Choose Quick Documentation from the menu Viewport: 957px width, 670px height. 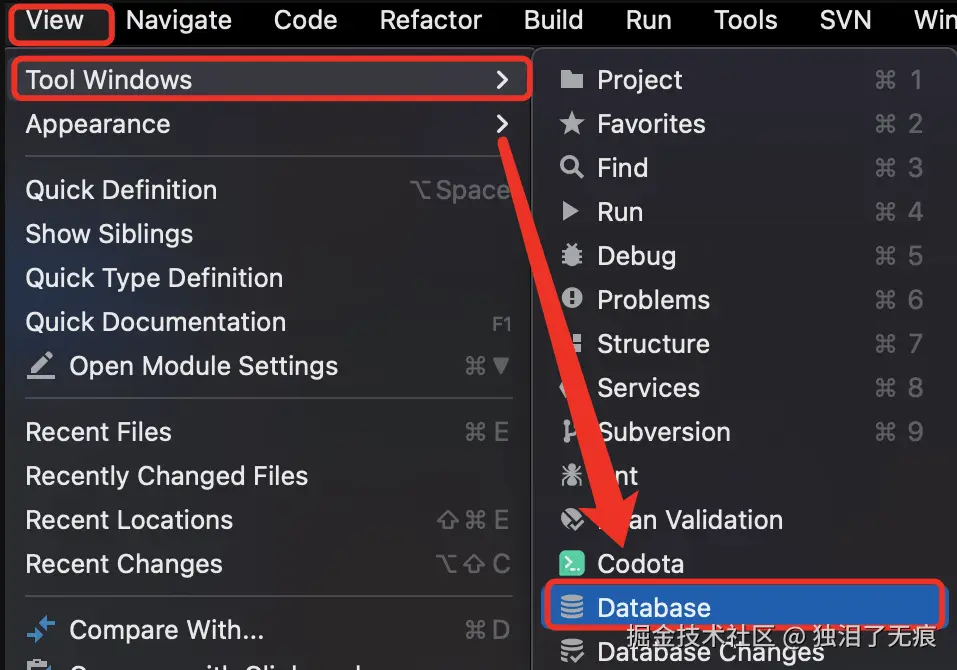(156, 322)
